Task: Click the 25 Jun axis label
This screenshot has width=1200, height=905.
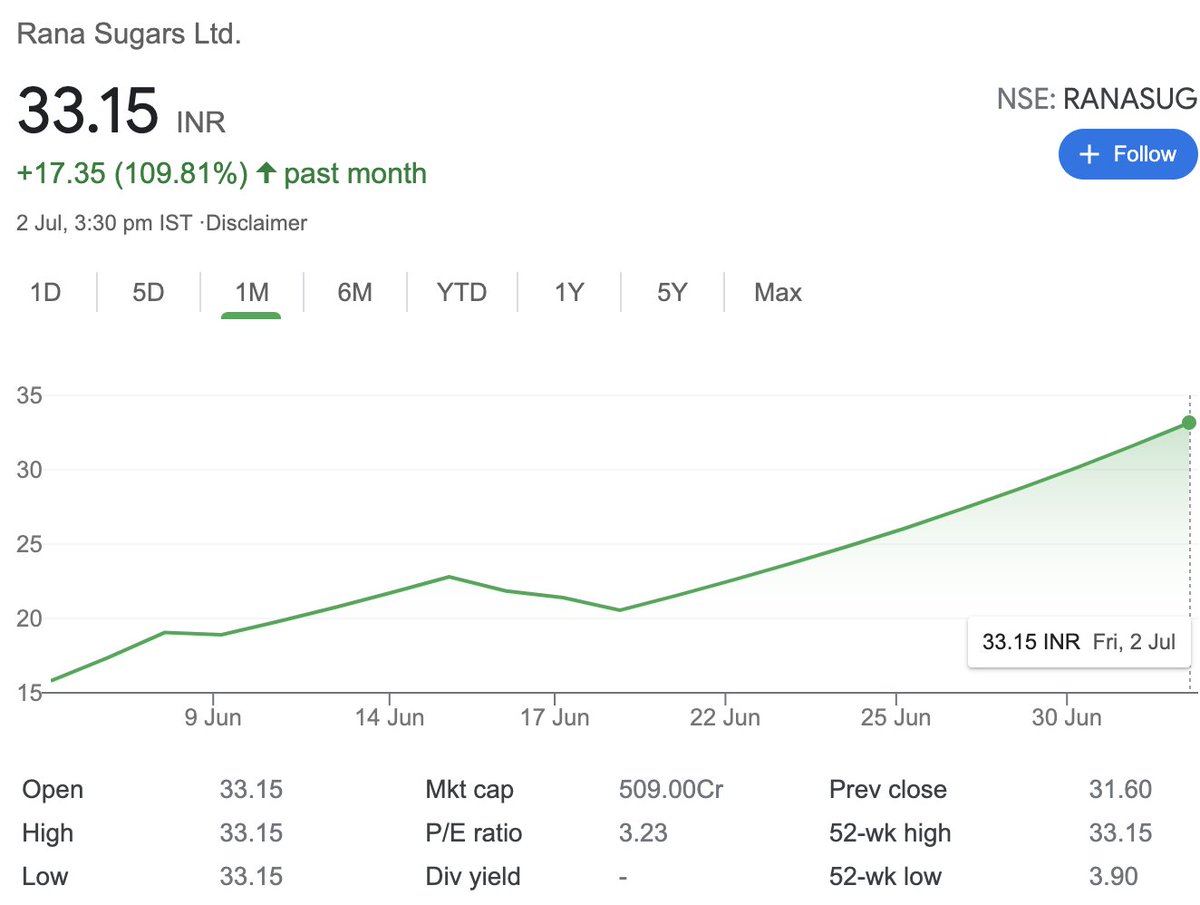Action: pyautogui.click(x=896, y=718)
